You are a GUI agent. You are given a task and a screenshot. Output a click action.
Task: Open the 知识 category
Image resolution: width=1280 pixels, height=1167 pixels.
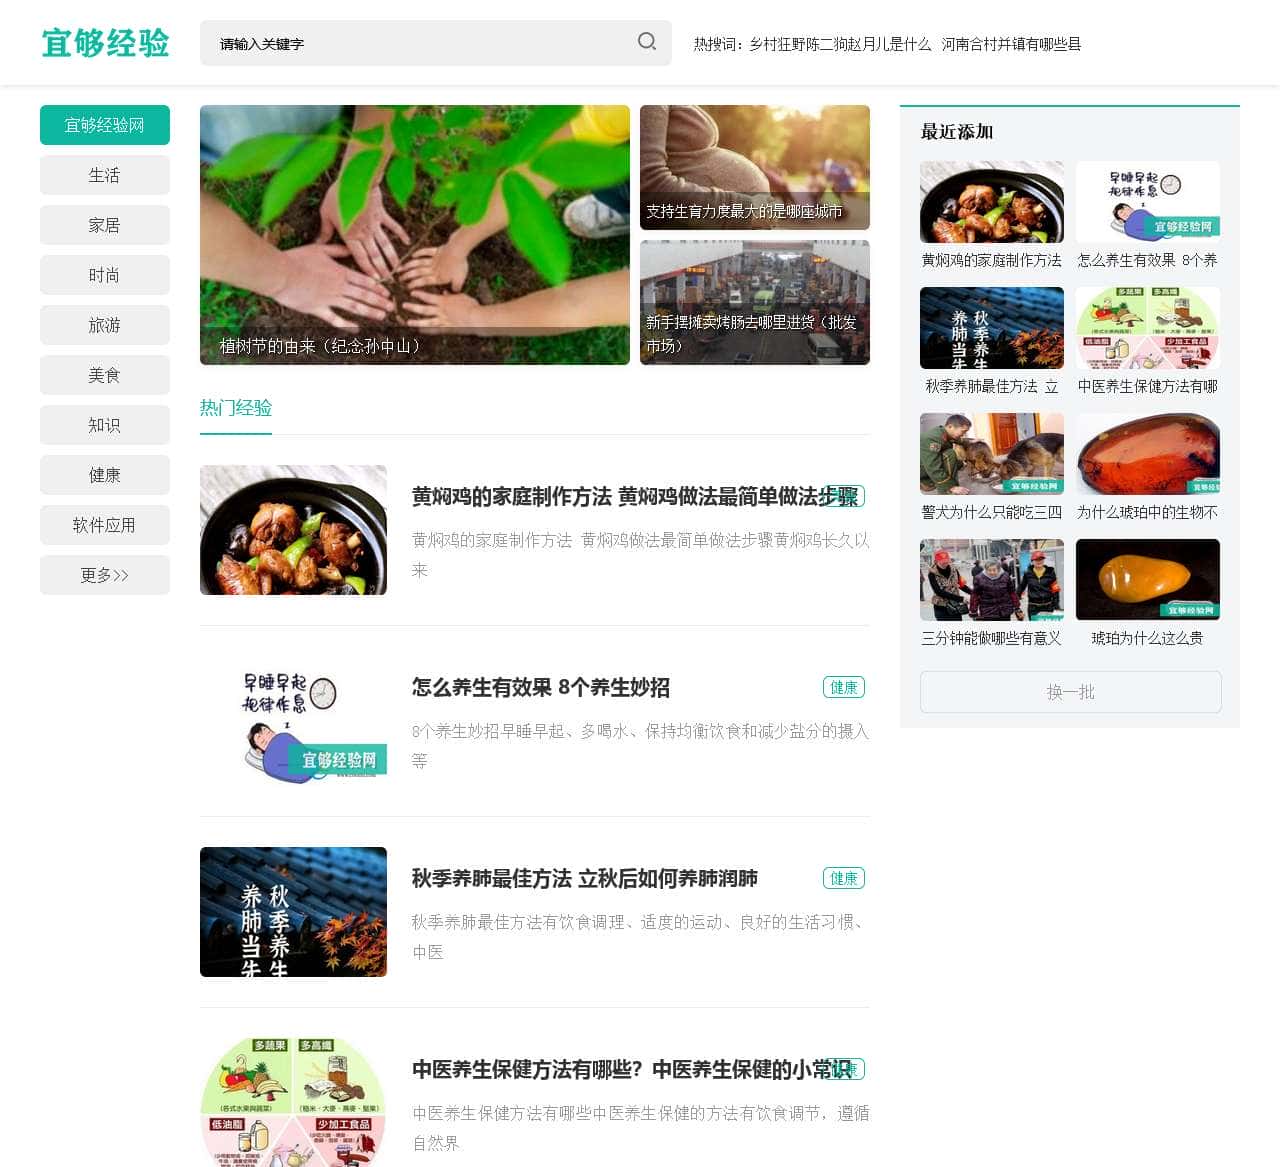pyautogui.click(x=105, y=425)
